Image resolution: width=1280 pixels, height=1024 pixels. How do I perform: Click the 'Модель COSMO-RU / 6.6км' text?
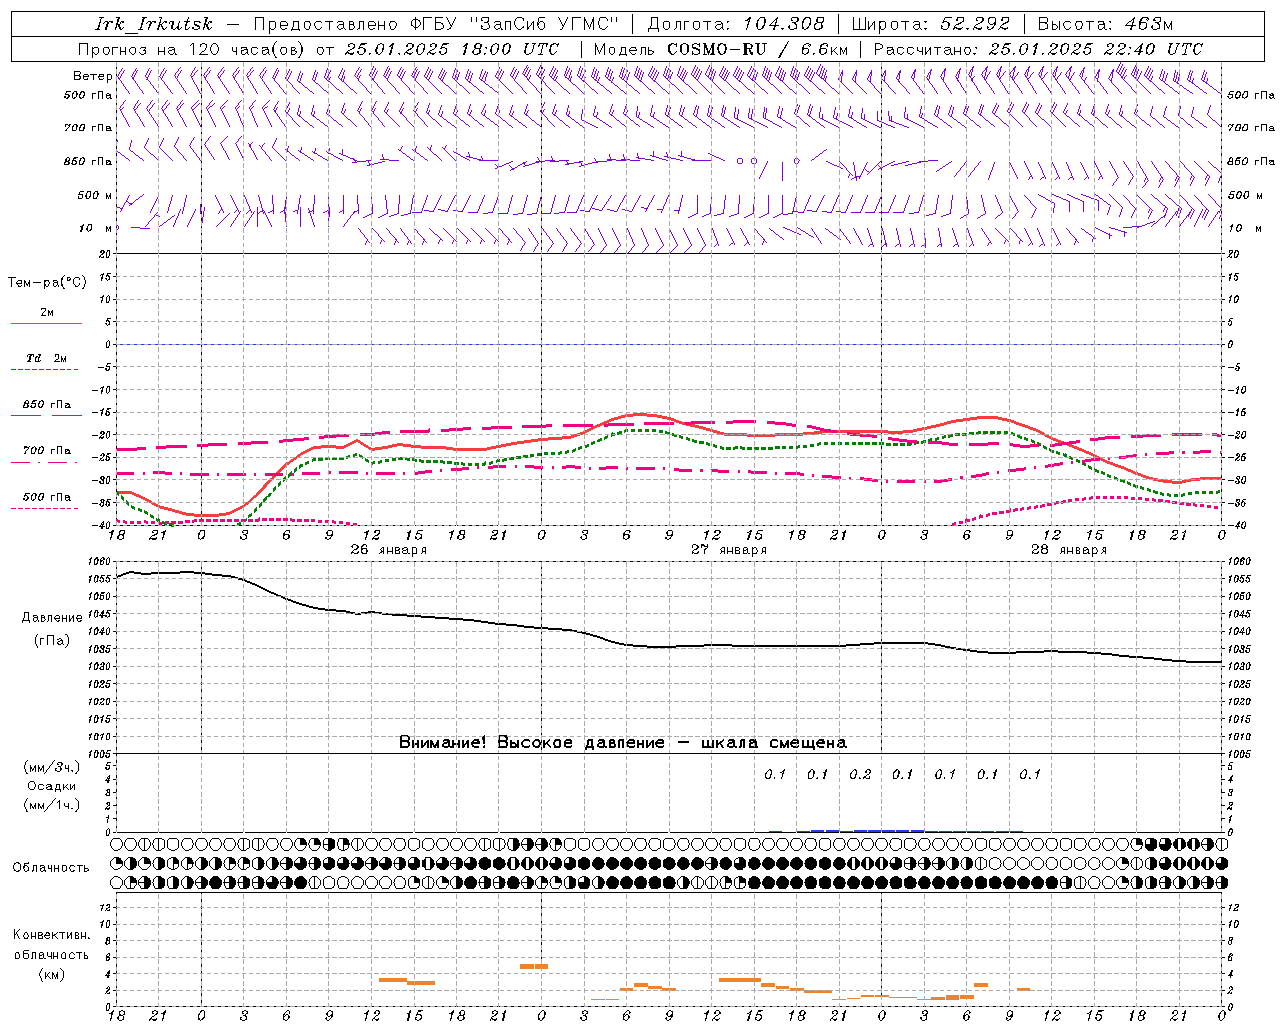pyautogui.click(x=720, y=49)
